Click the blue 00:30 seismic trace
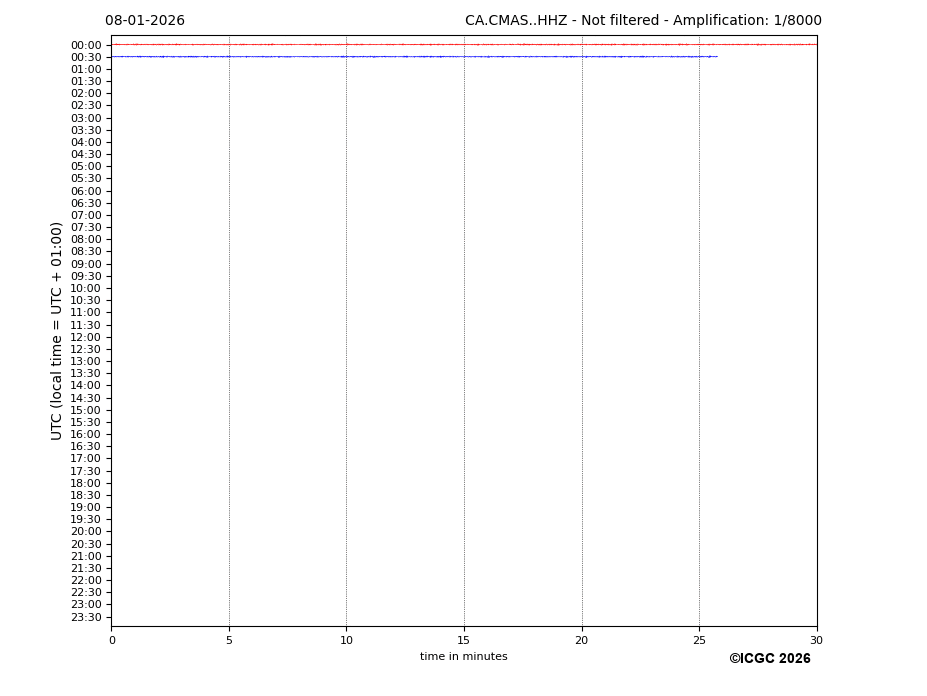 pyautogui.click(x=414, y=56)
